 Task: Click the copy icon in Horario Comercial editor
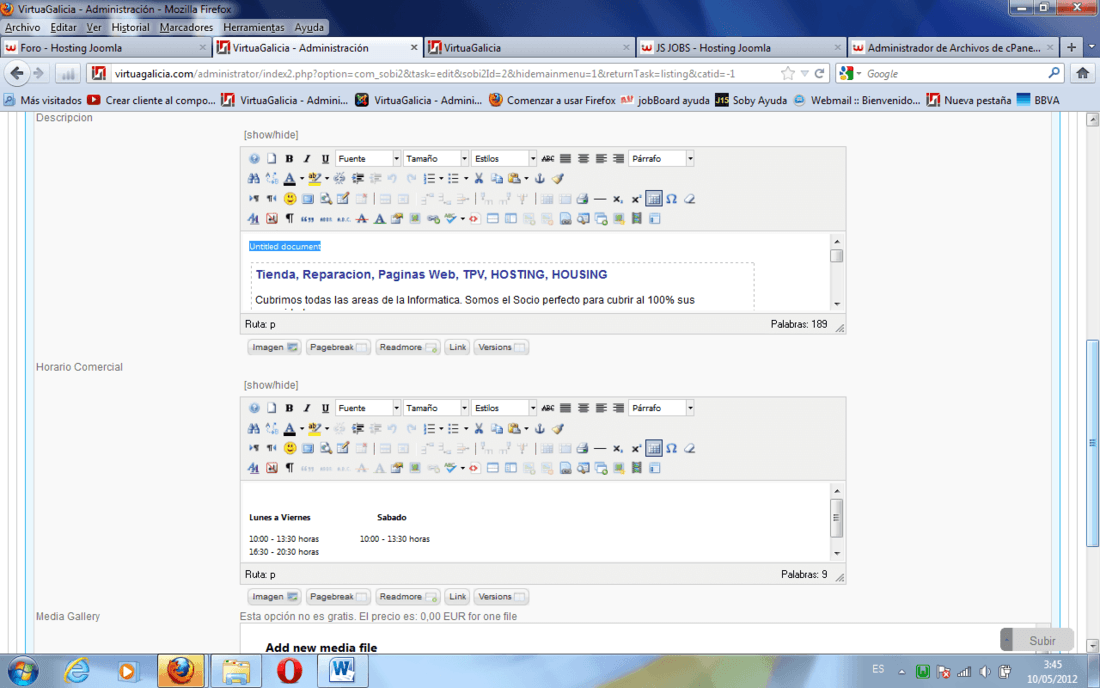click(497, 429)
